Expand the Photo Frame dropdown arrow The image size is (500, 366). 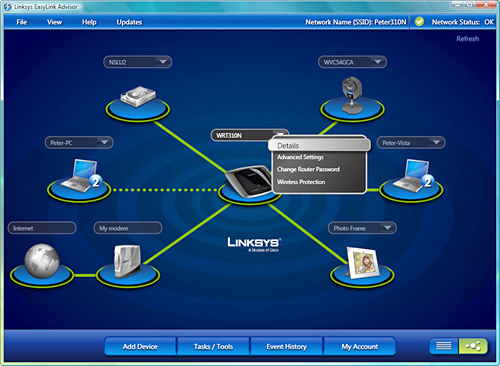point(387,228)
